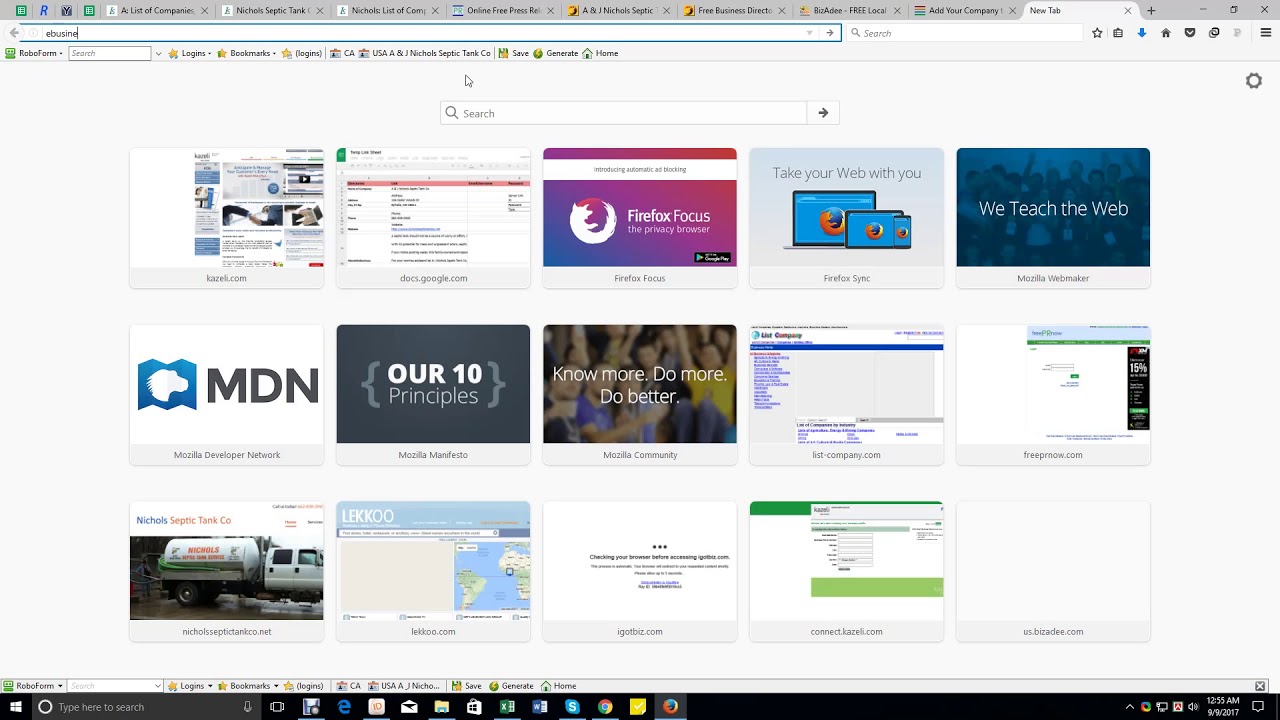Click the new tab page Search field

coord(624,113)
